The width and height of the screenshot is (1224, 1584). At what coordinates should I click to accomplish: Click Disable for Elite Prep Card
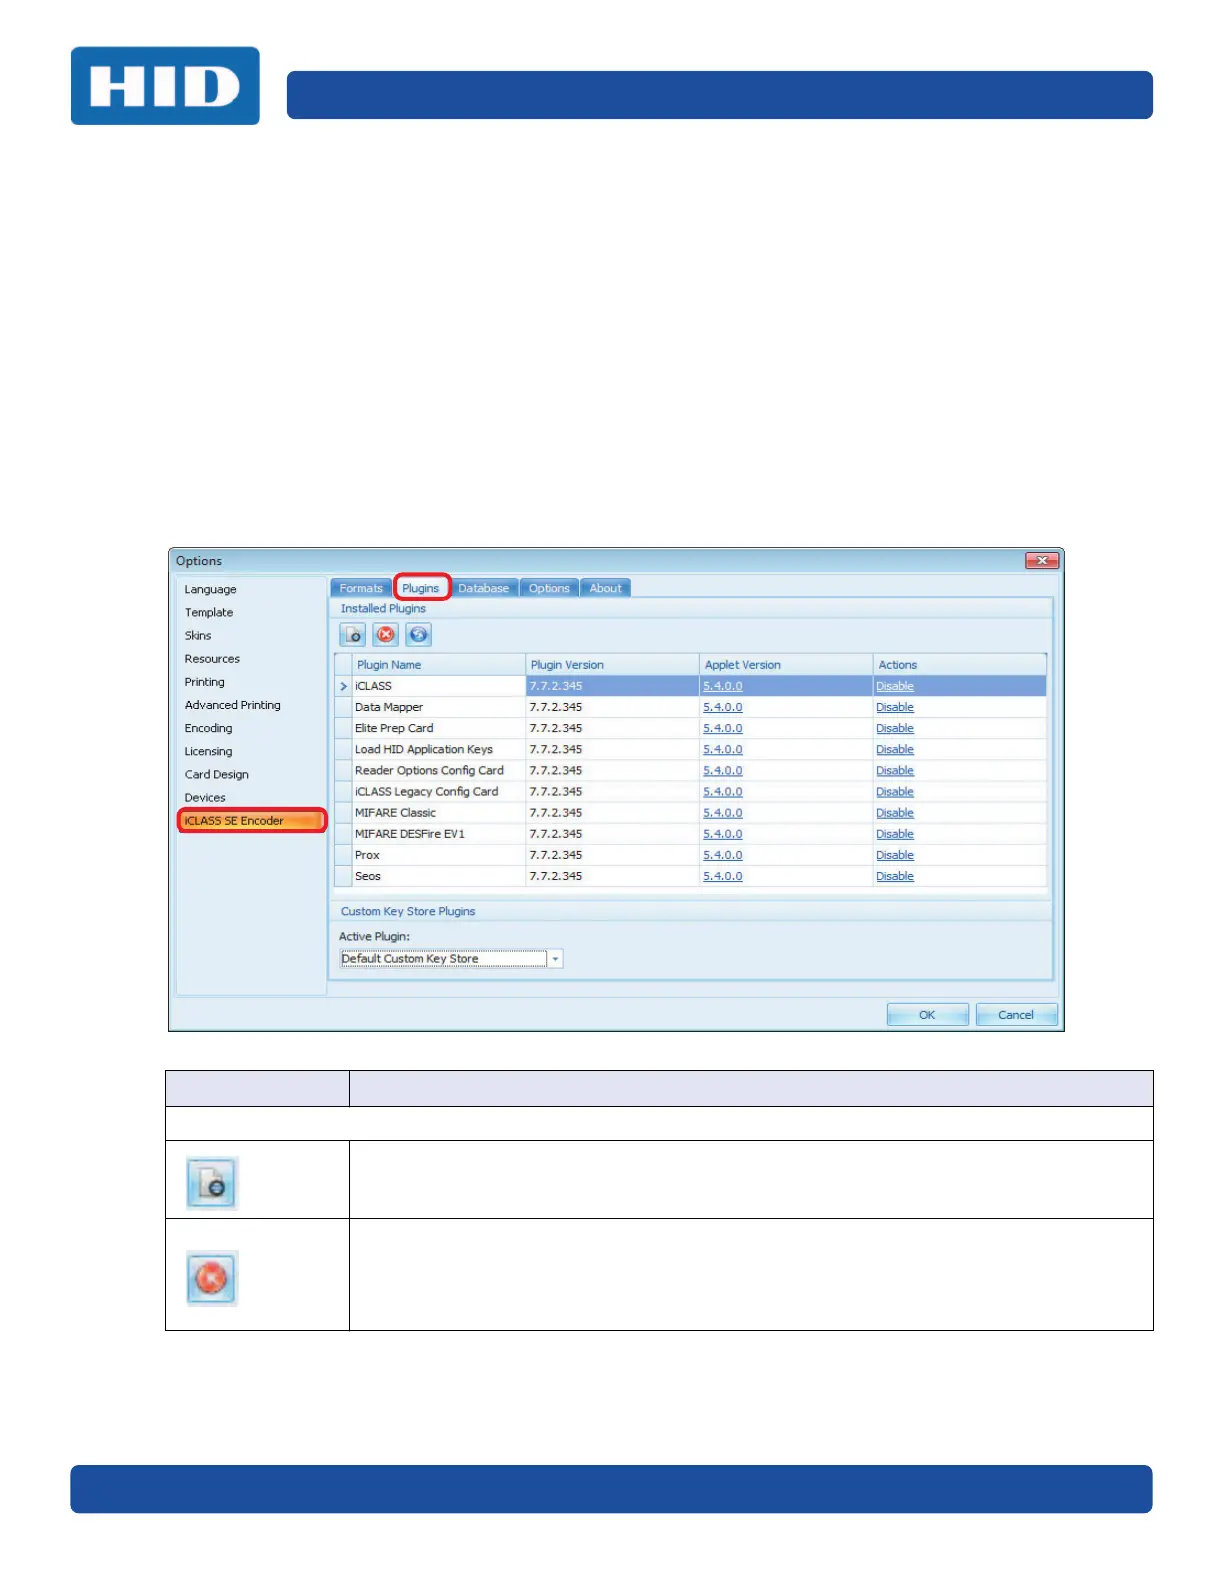(895, 728)
